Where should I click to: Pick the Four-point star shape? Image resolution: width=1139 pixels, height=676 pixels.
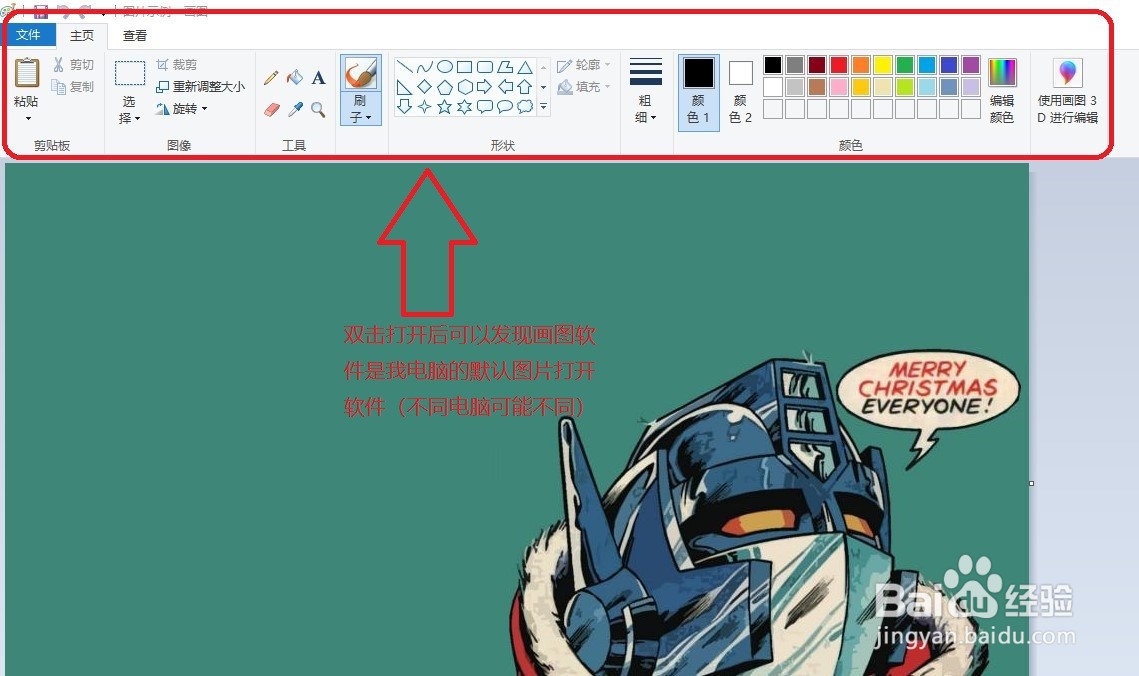425,107
